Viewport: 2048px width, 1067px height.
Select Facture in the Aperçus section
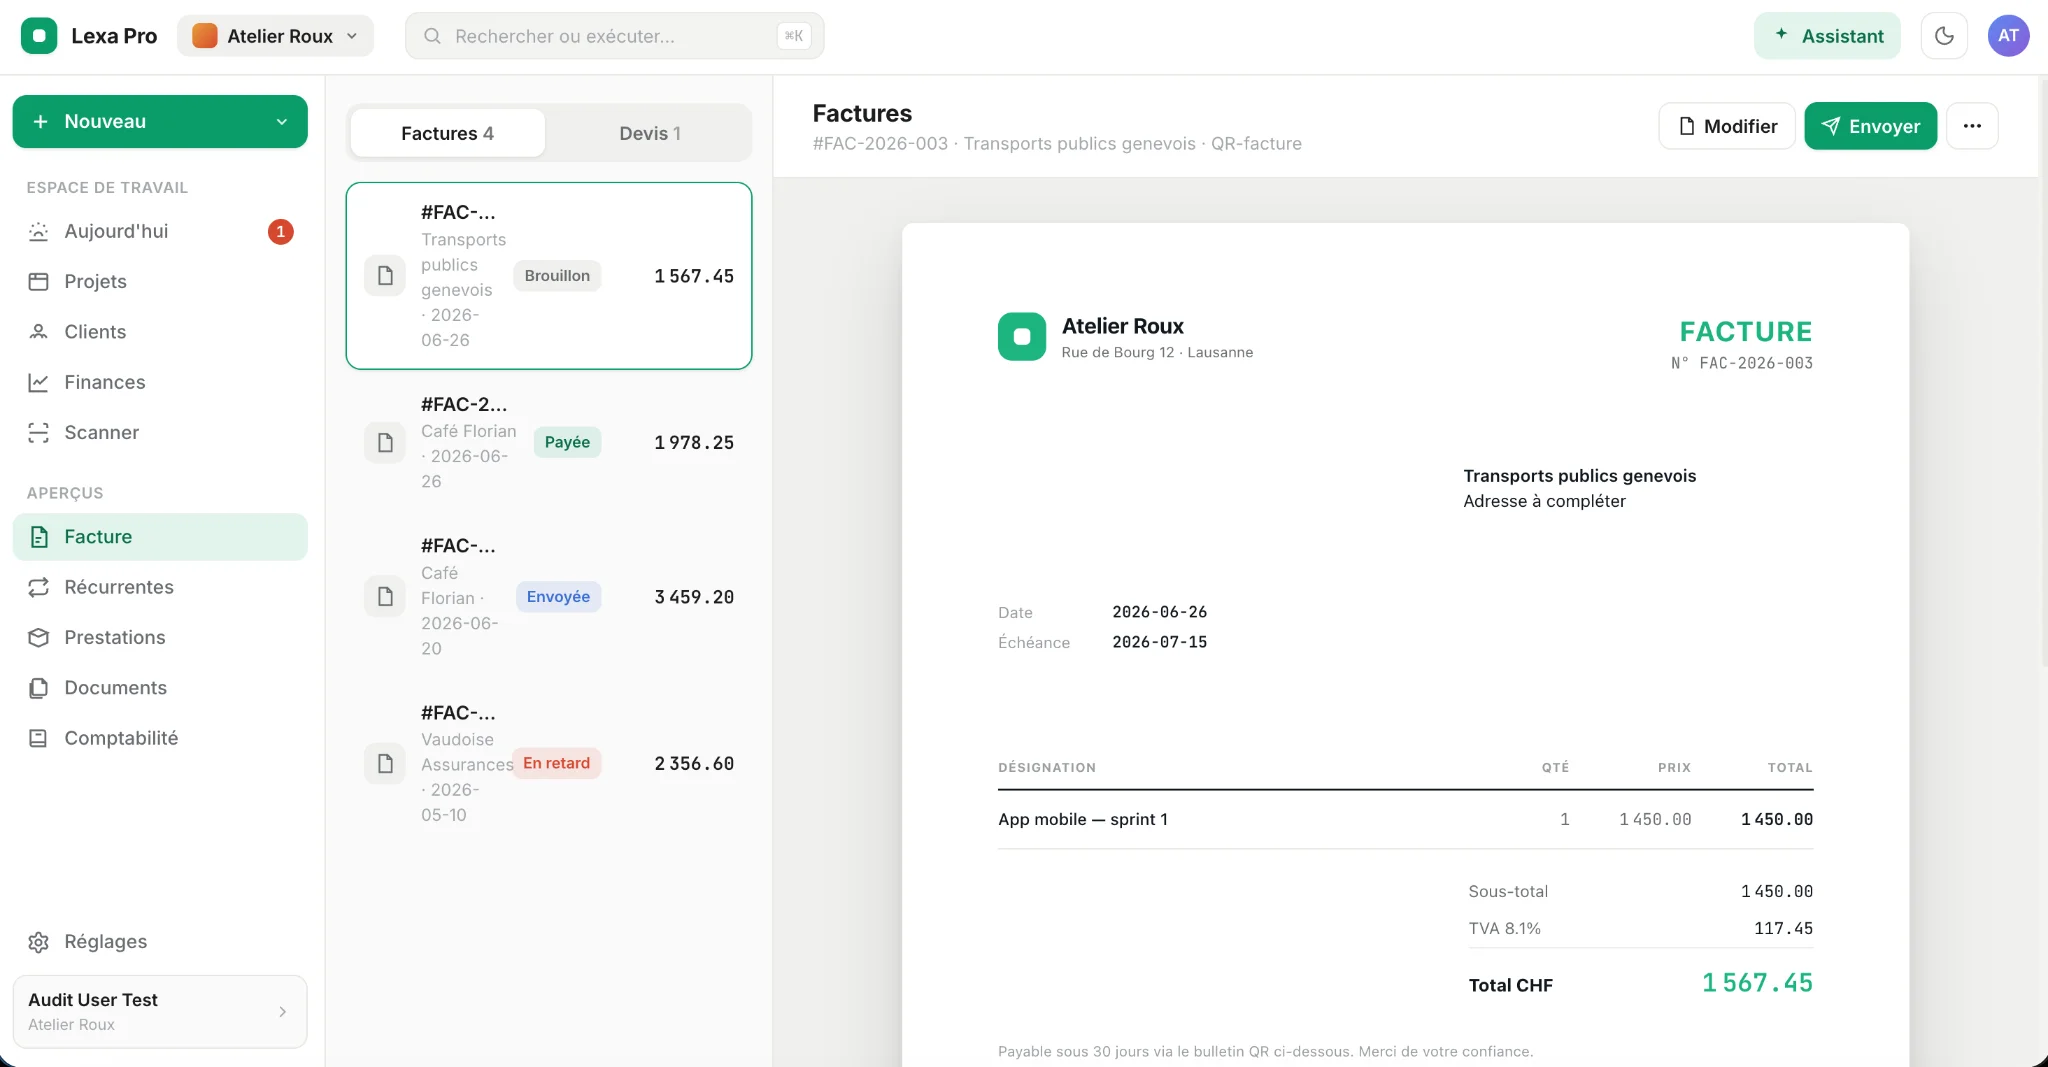click(160, 537)
